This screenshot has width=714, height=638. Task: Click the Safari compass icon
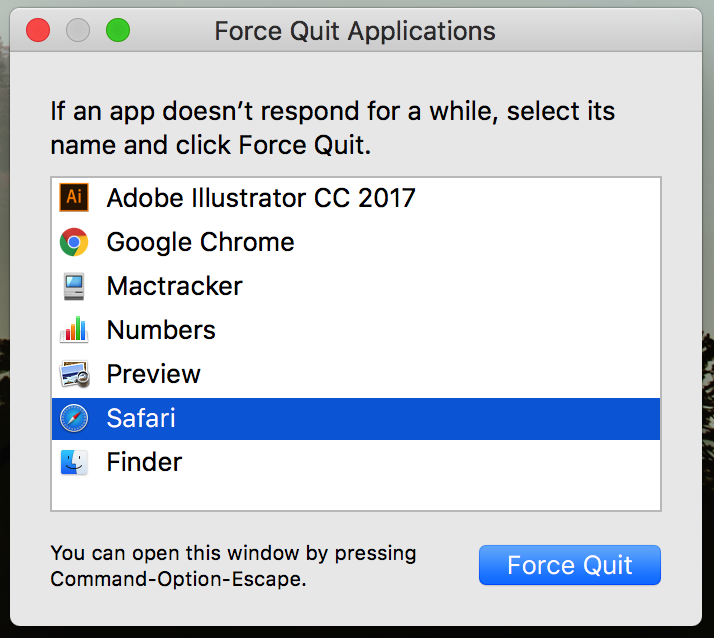[x=74, y=418]
